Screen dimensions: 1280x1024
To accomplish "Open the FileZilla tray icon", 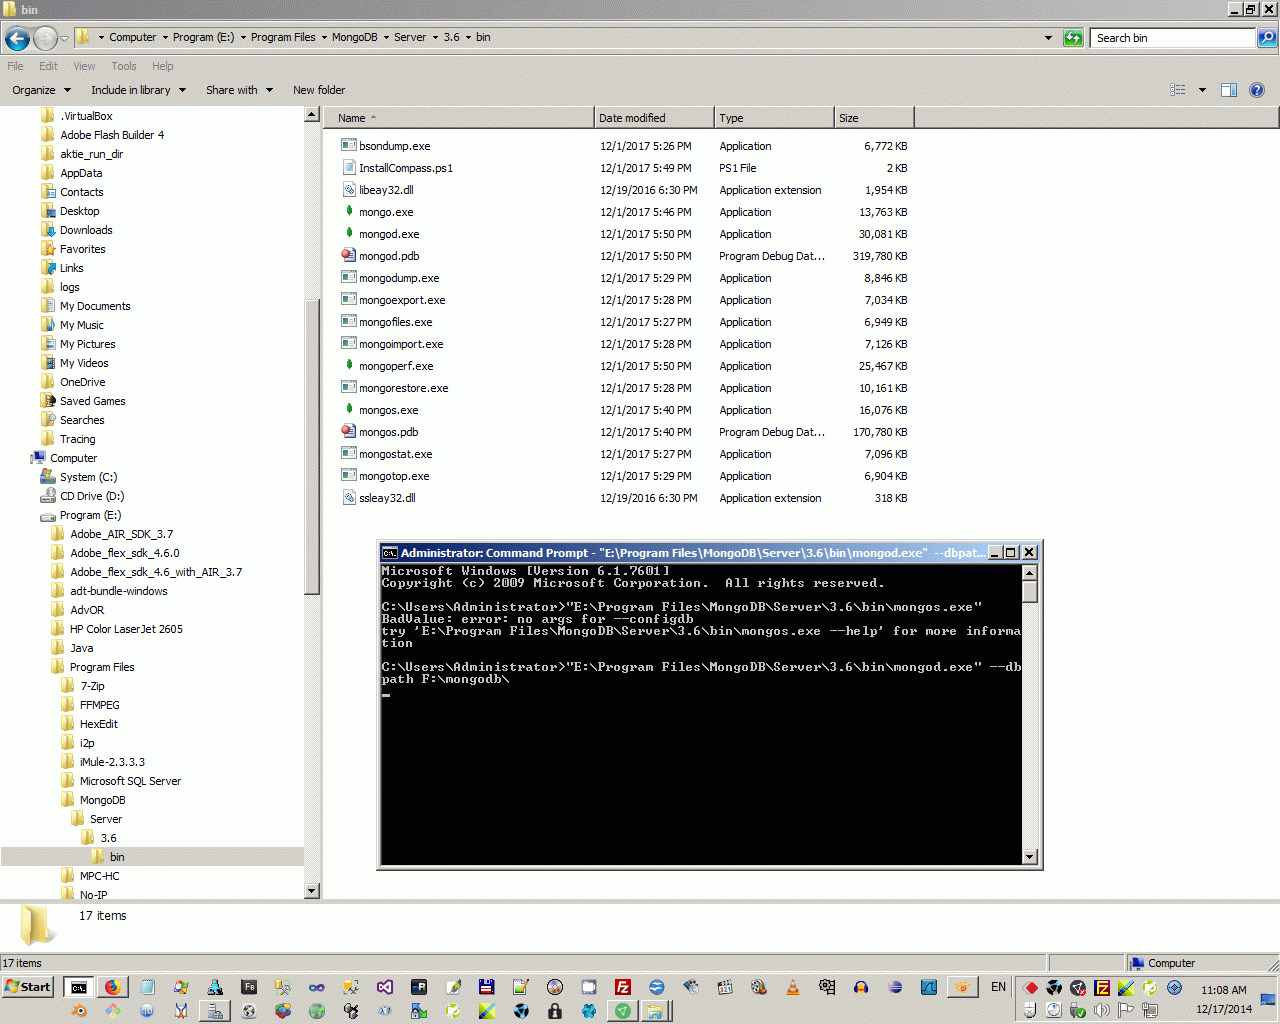I will coord(1101,988).
